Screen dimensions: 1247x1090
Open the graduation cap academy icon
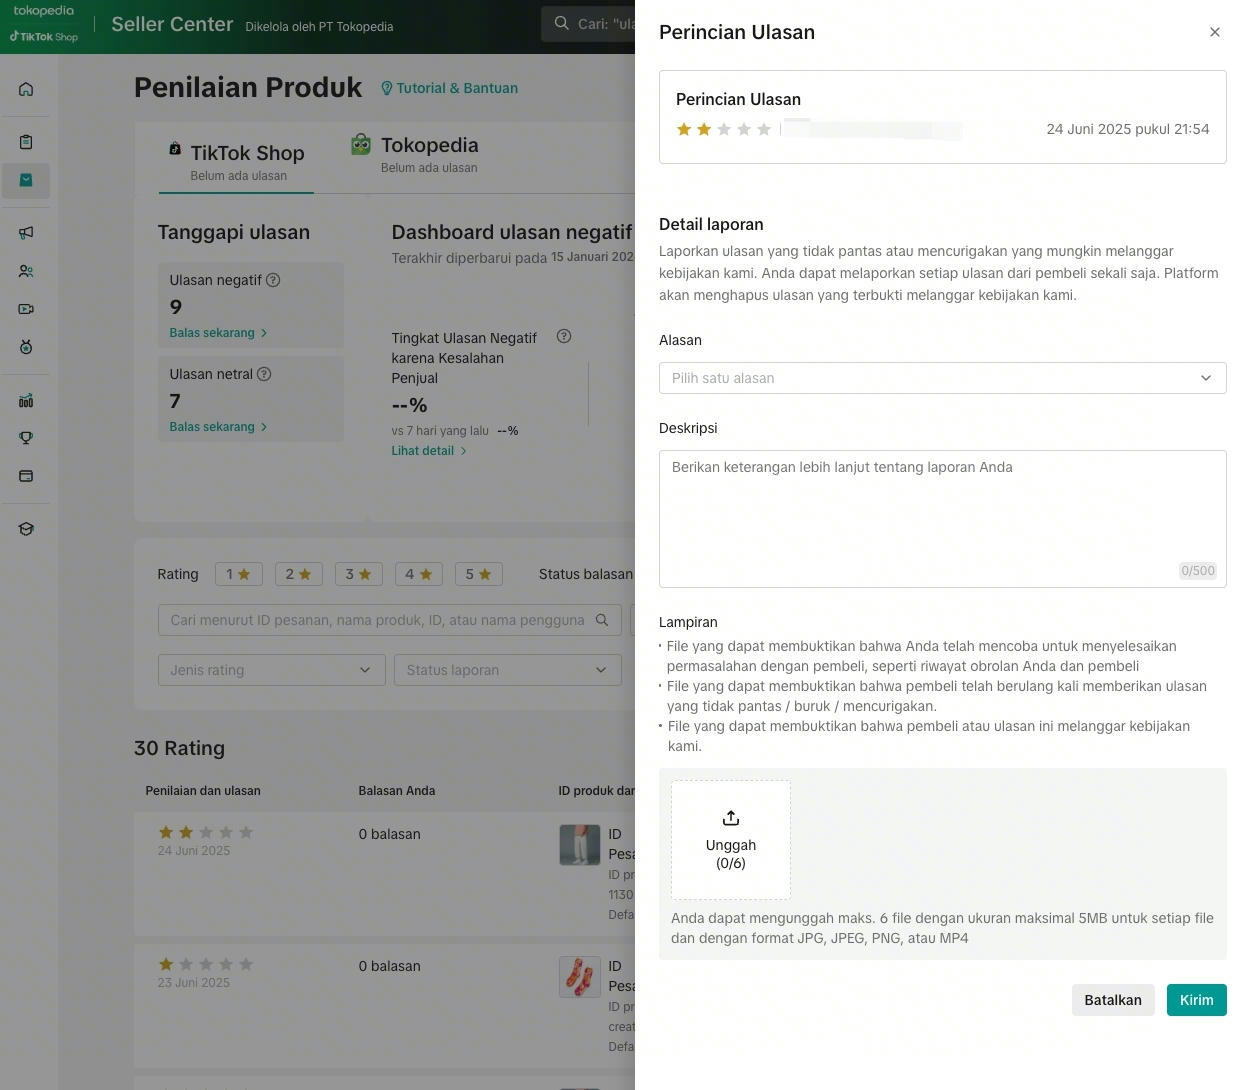pyautogui.click(x=26, y=529)
